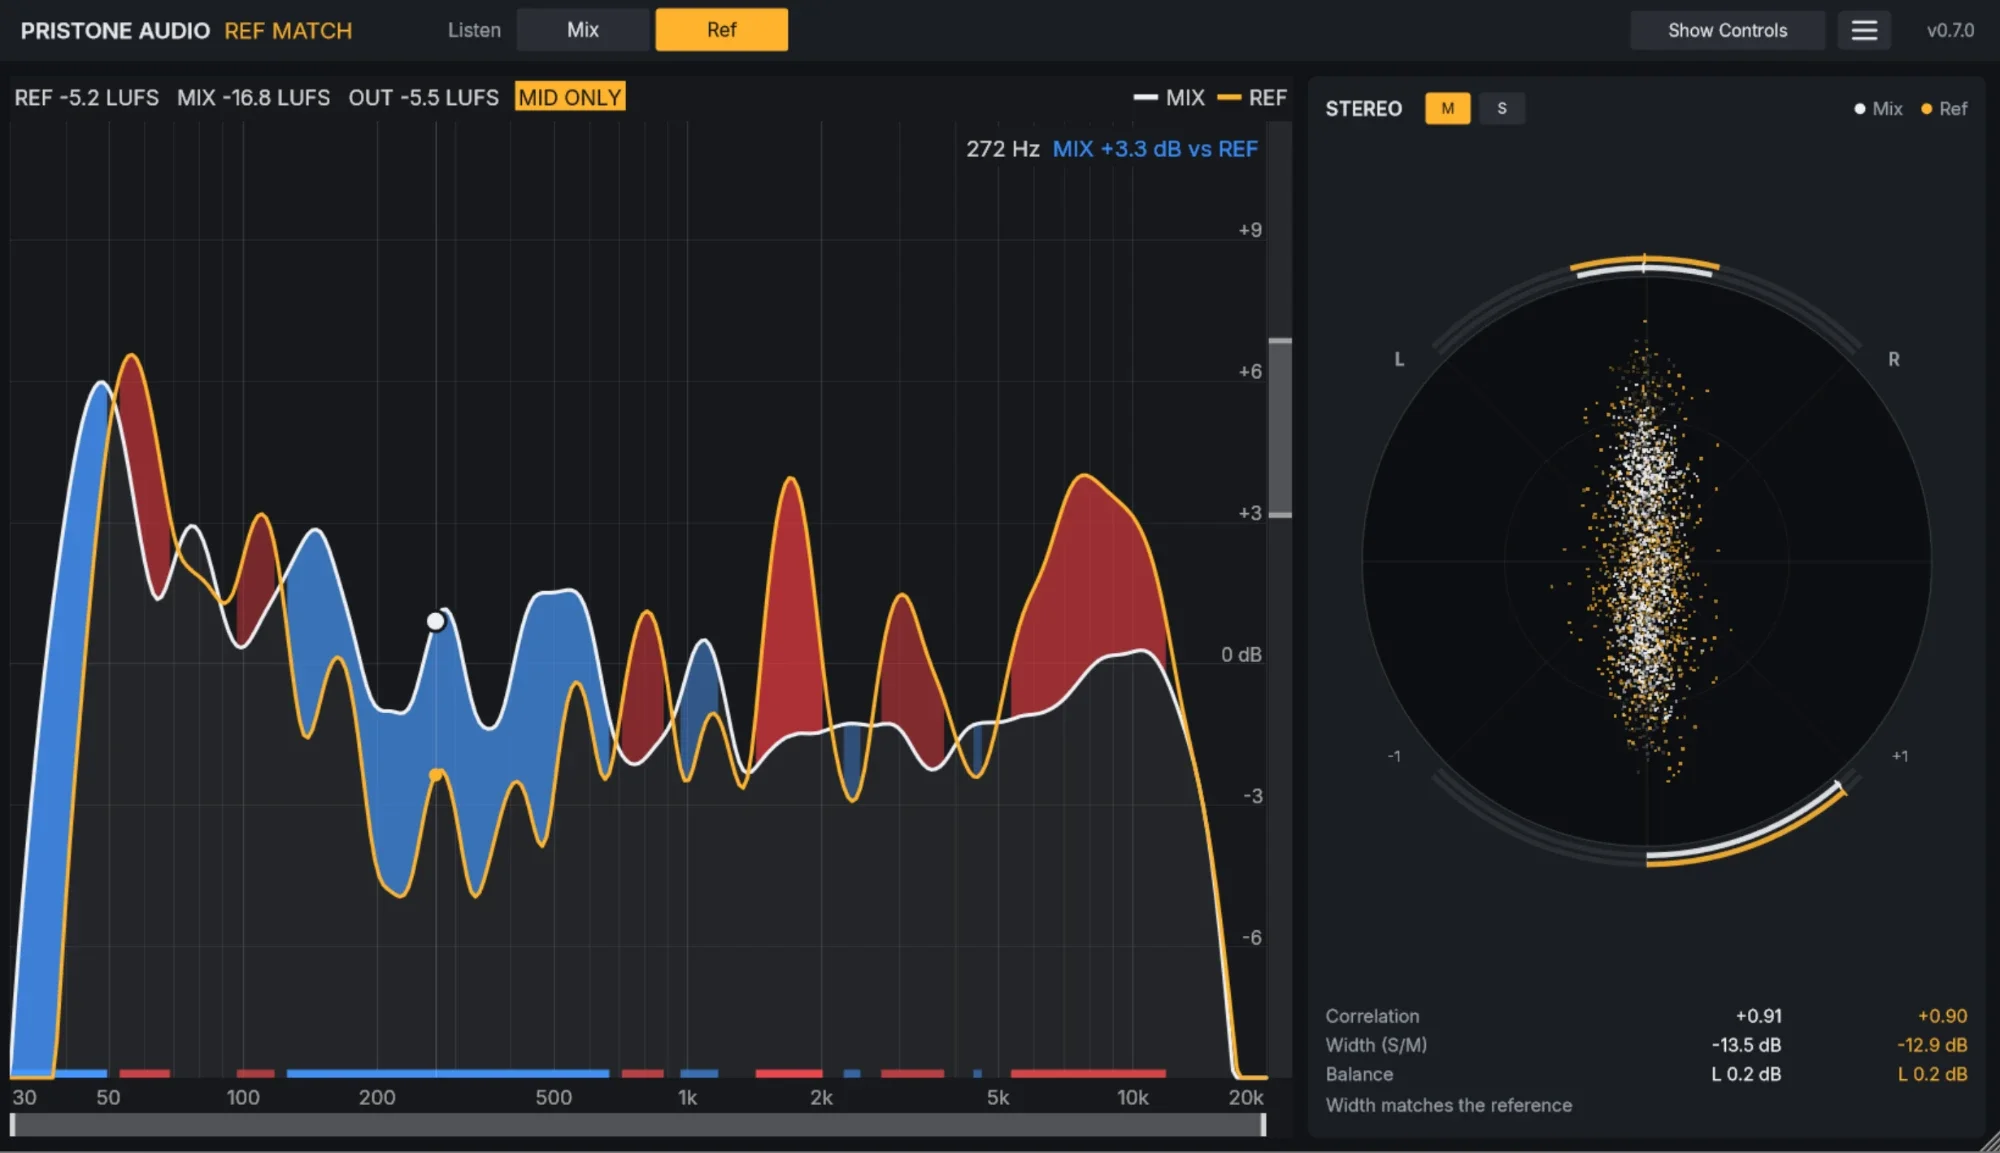Open the hamburger menu icon
Viewport: 2000px width, 1153px height.
[1864, 30]
